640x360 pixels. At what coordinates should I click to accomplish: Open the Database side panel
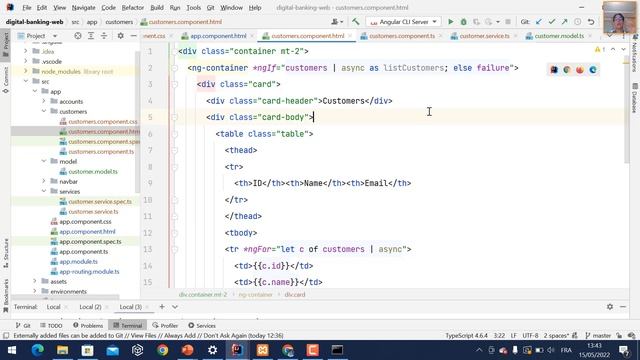pyautogui.click(x=635, y=98)
